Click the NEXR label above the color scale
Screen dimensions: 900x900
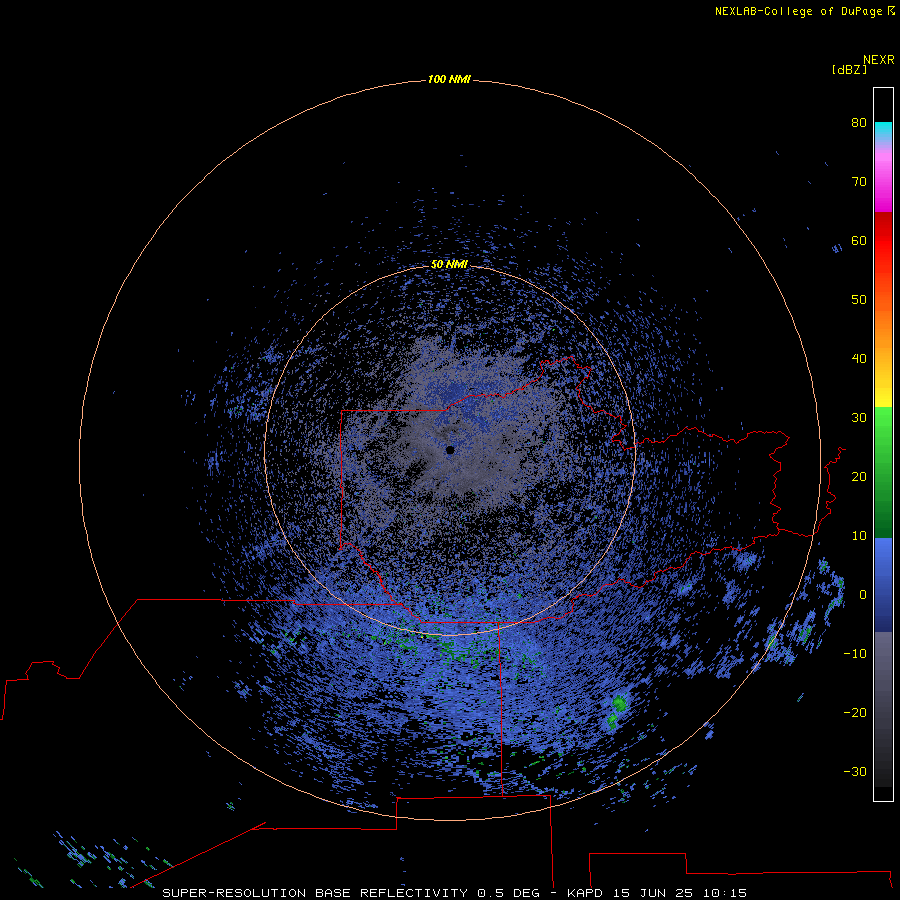pos(879,60)
